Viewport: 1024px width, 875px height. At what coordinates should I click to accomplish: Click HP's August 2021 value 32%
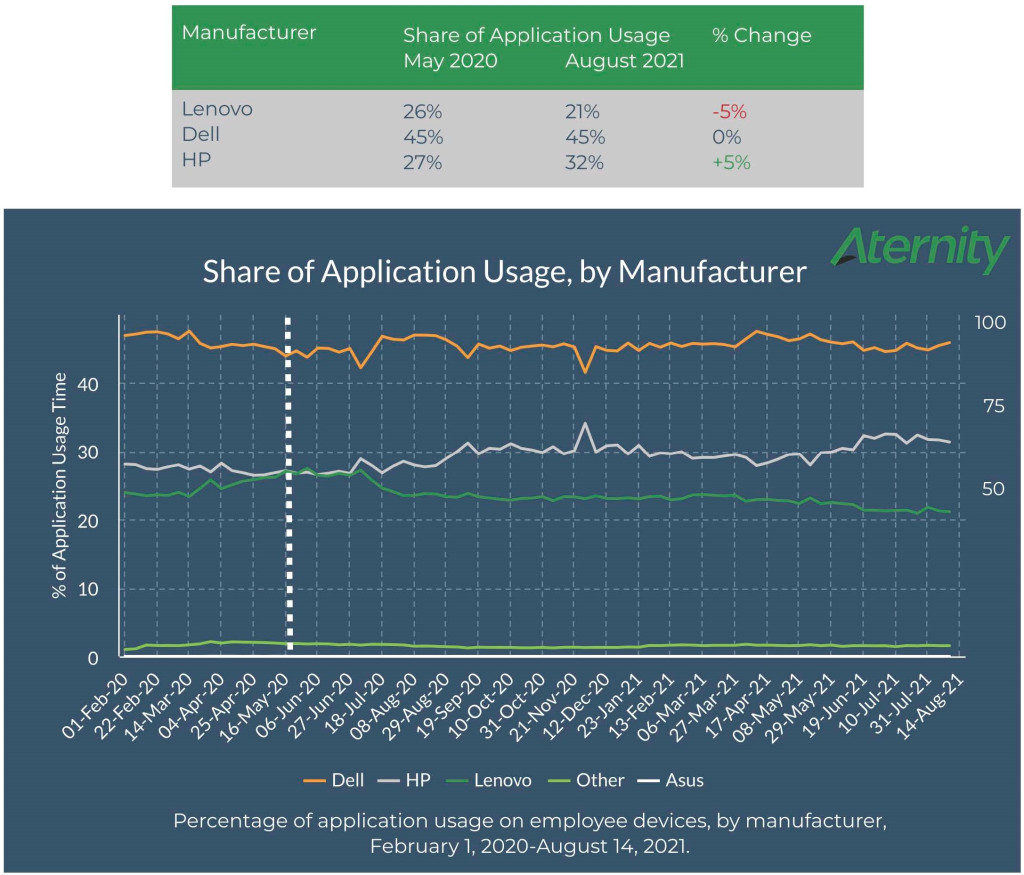point(584,163)
